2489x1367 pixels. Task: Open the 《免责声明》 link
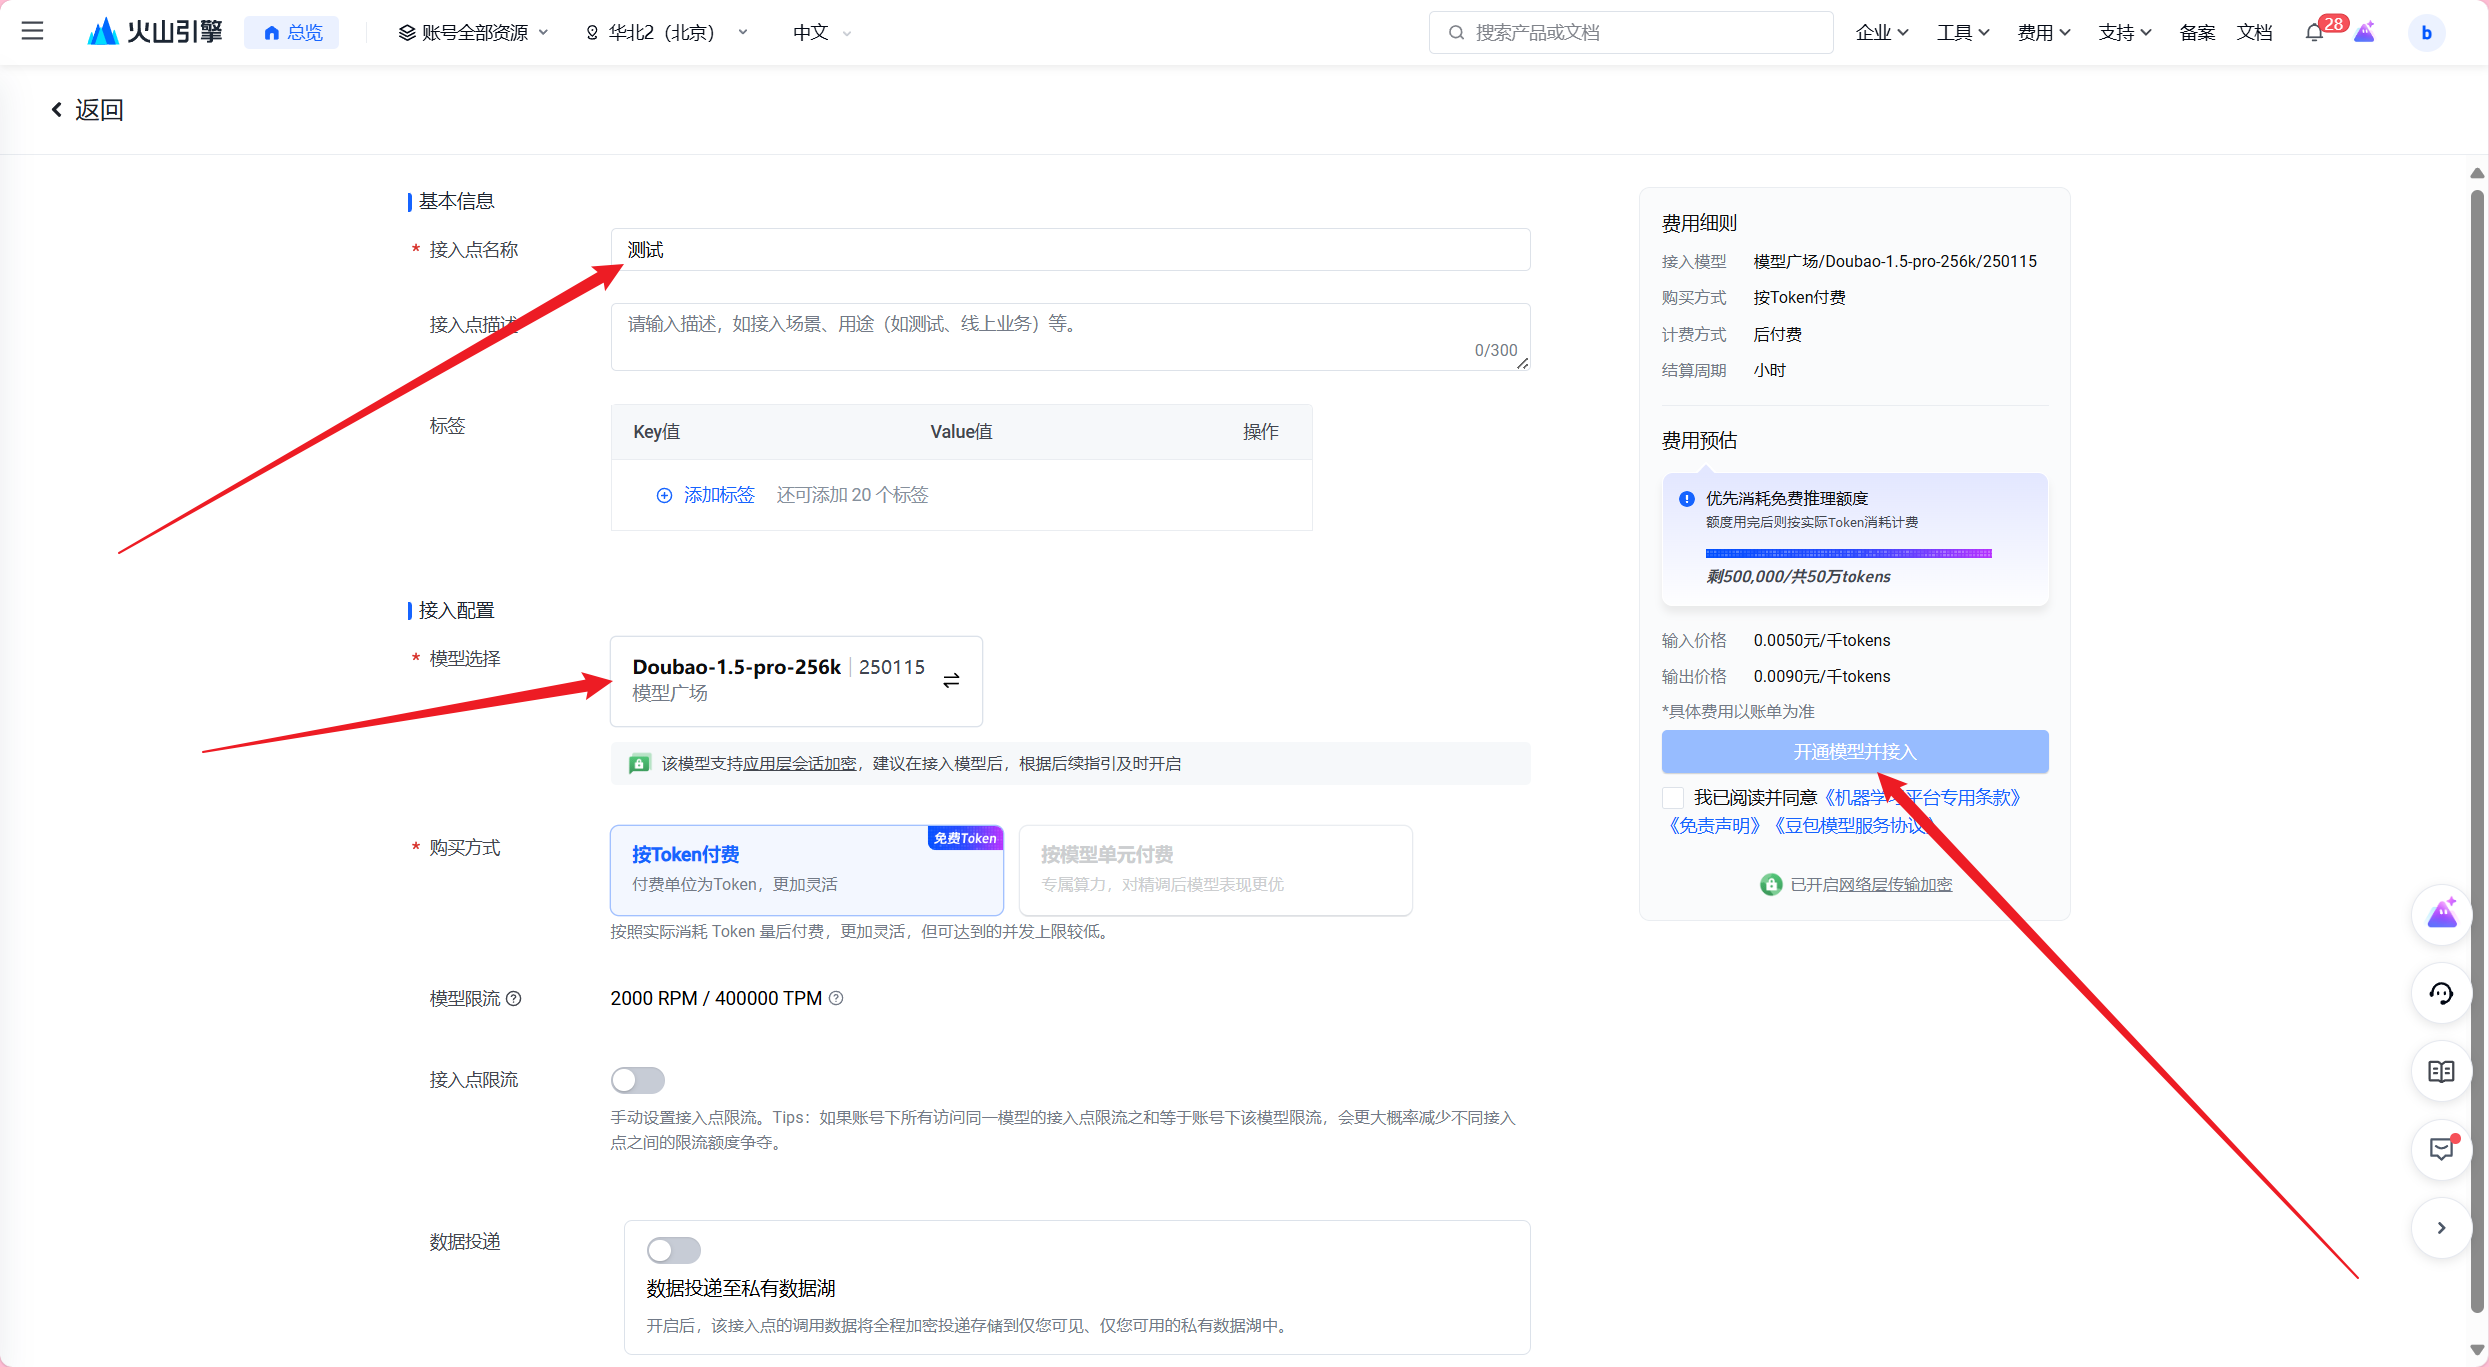(x=1714, y=826)
